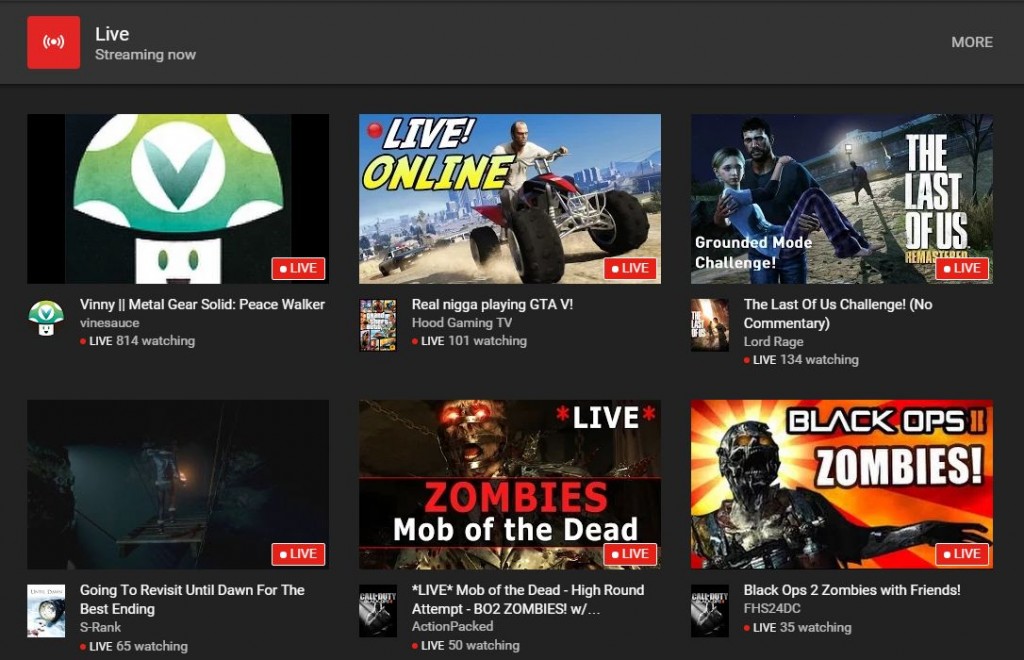The height and width of the screenshot is (660, 1024).
Task: Open Vinny Metal Gear Solid: Peace Walker title
Action: pos(202,304)
